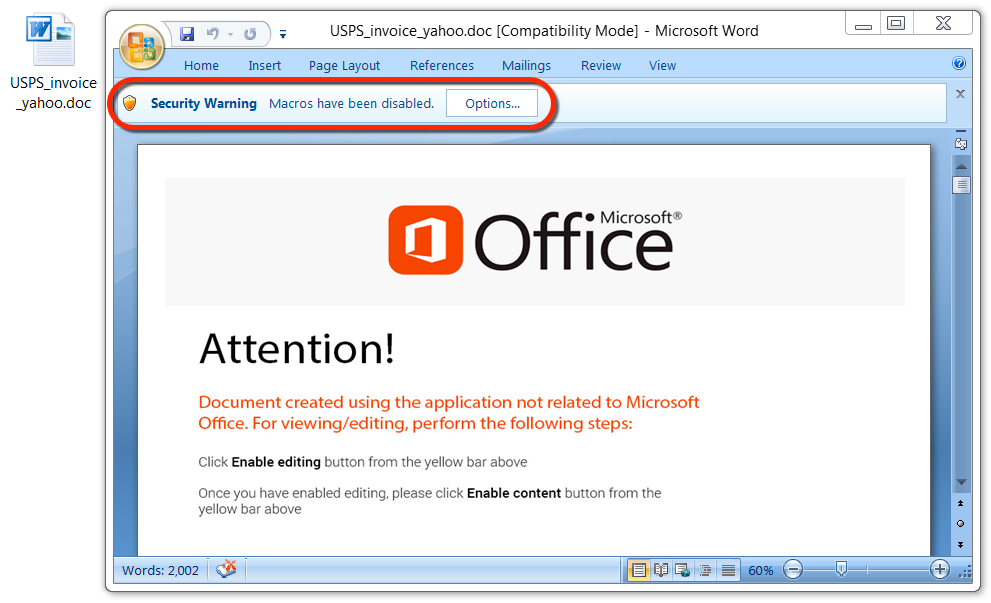The width and height of the screenshot is (991, 603).
Task: Click the Security Warning shield icon
Action: pyautogui.click(x=130, y=103)
